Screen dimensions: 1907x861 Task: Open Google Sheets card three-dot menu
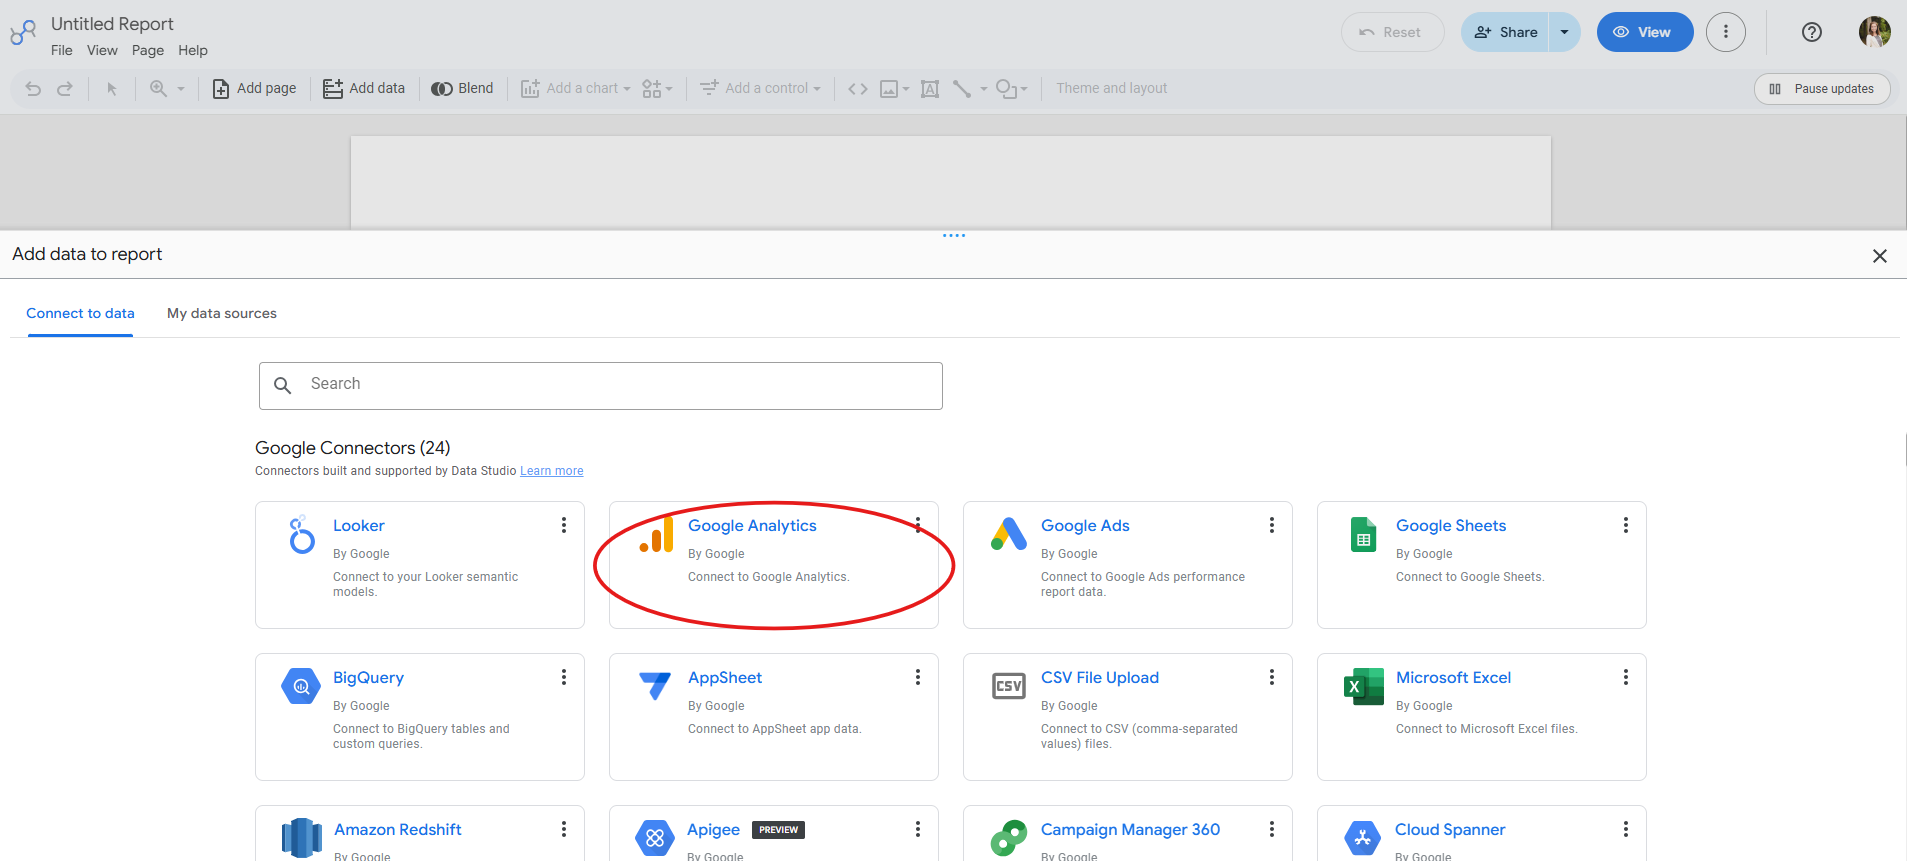pyautogui.click(x=1626, y=525)
